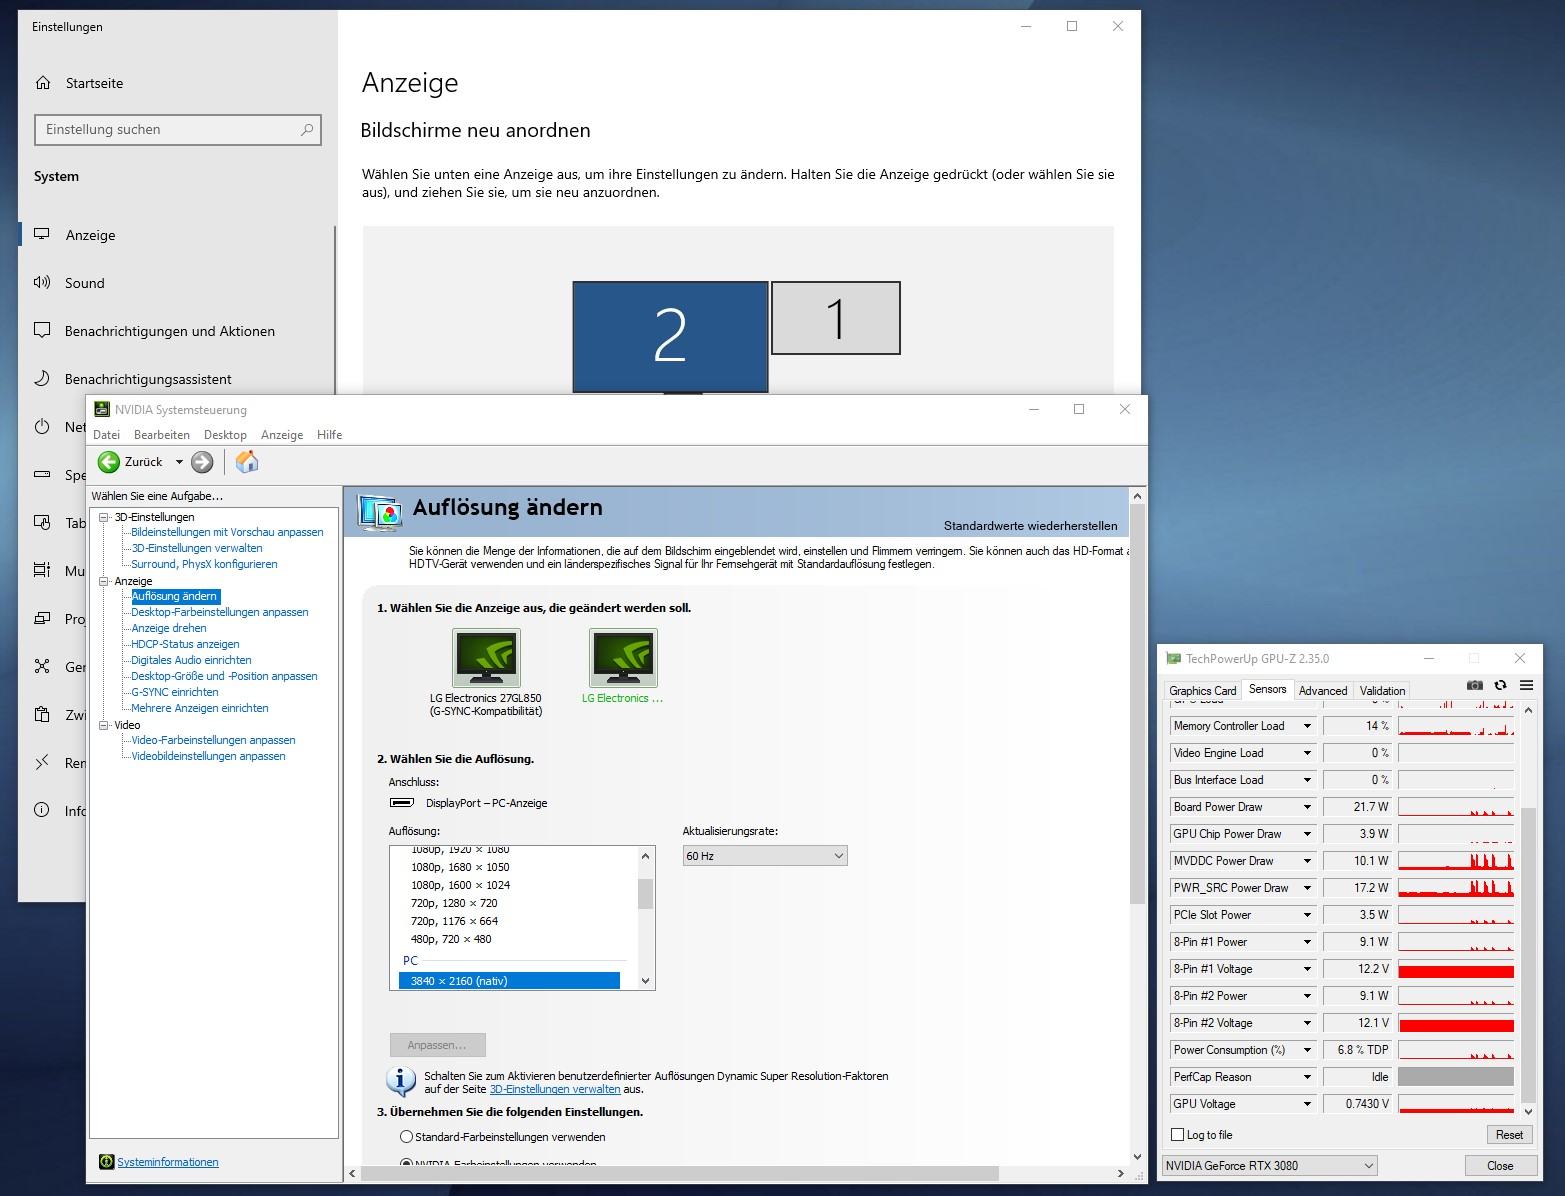Open the Aktualisierungsrate 60 Hz dropdown

click(765, 856)
